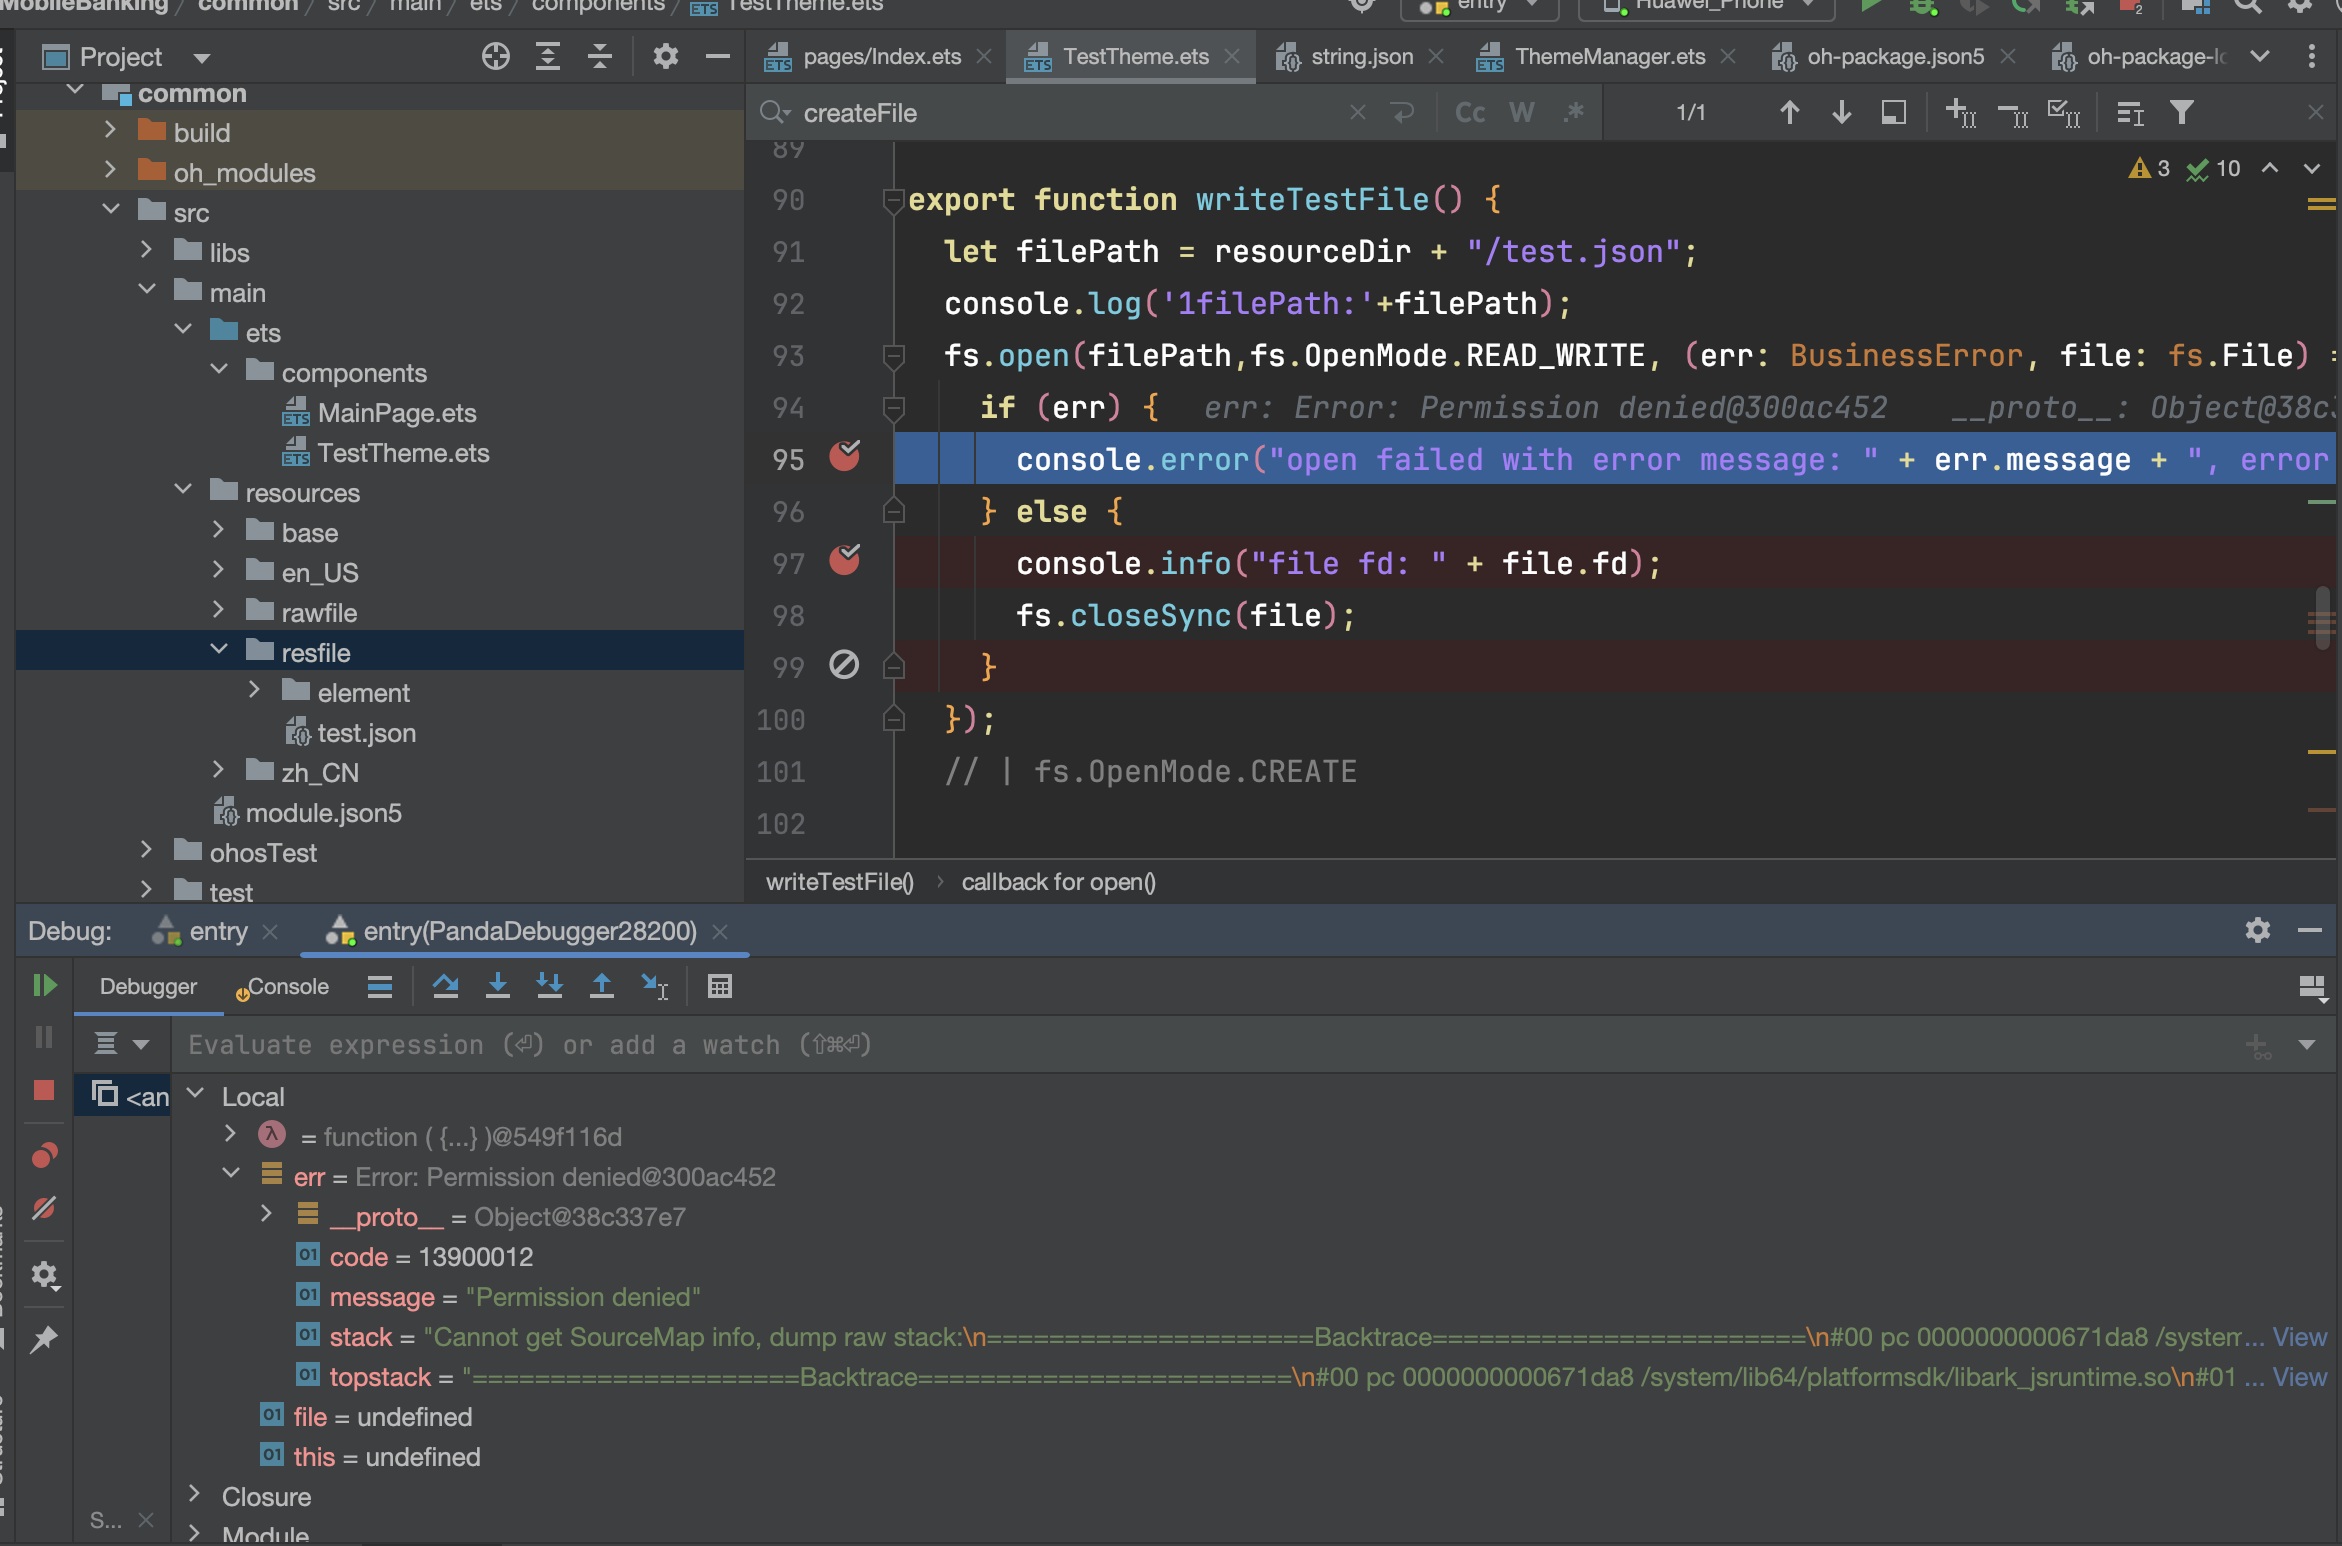The height and width of the screenshot is (1546, 2342).
Task: Resume program in debugger
Action: coord(44,986)
